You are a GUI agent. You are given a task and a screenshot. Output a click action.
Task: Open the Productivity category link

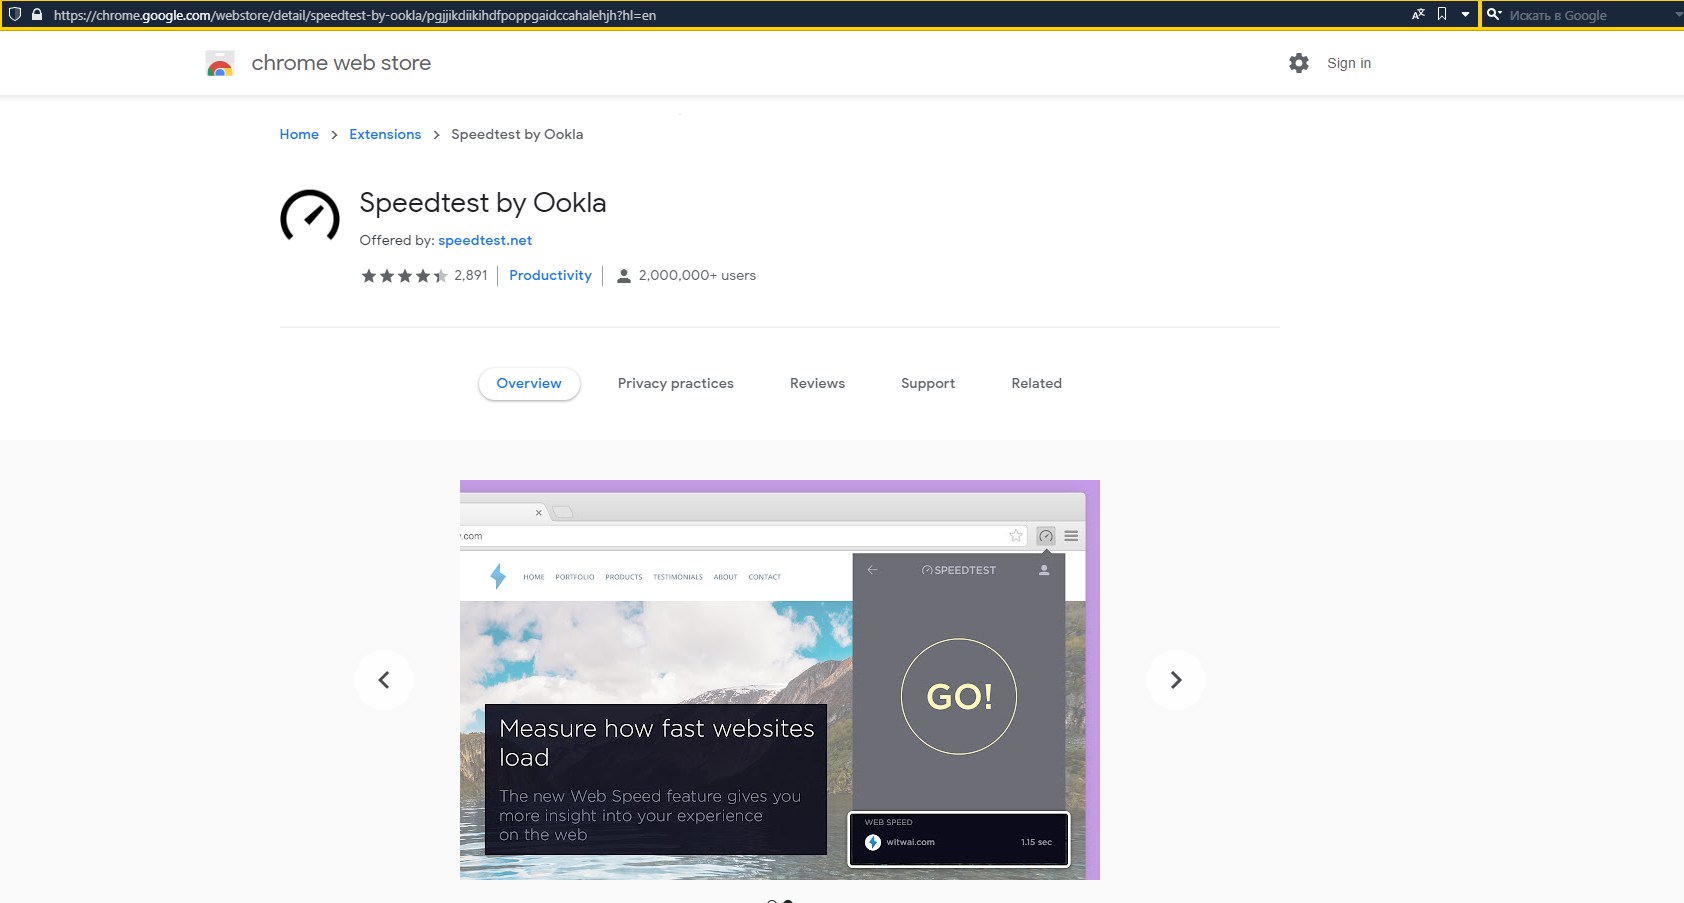[x=550, y=275]
